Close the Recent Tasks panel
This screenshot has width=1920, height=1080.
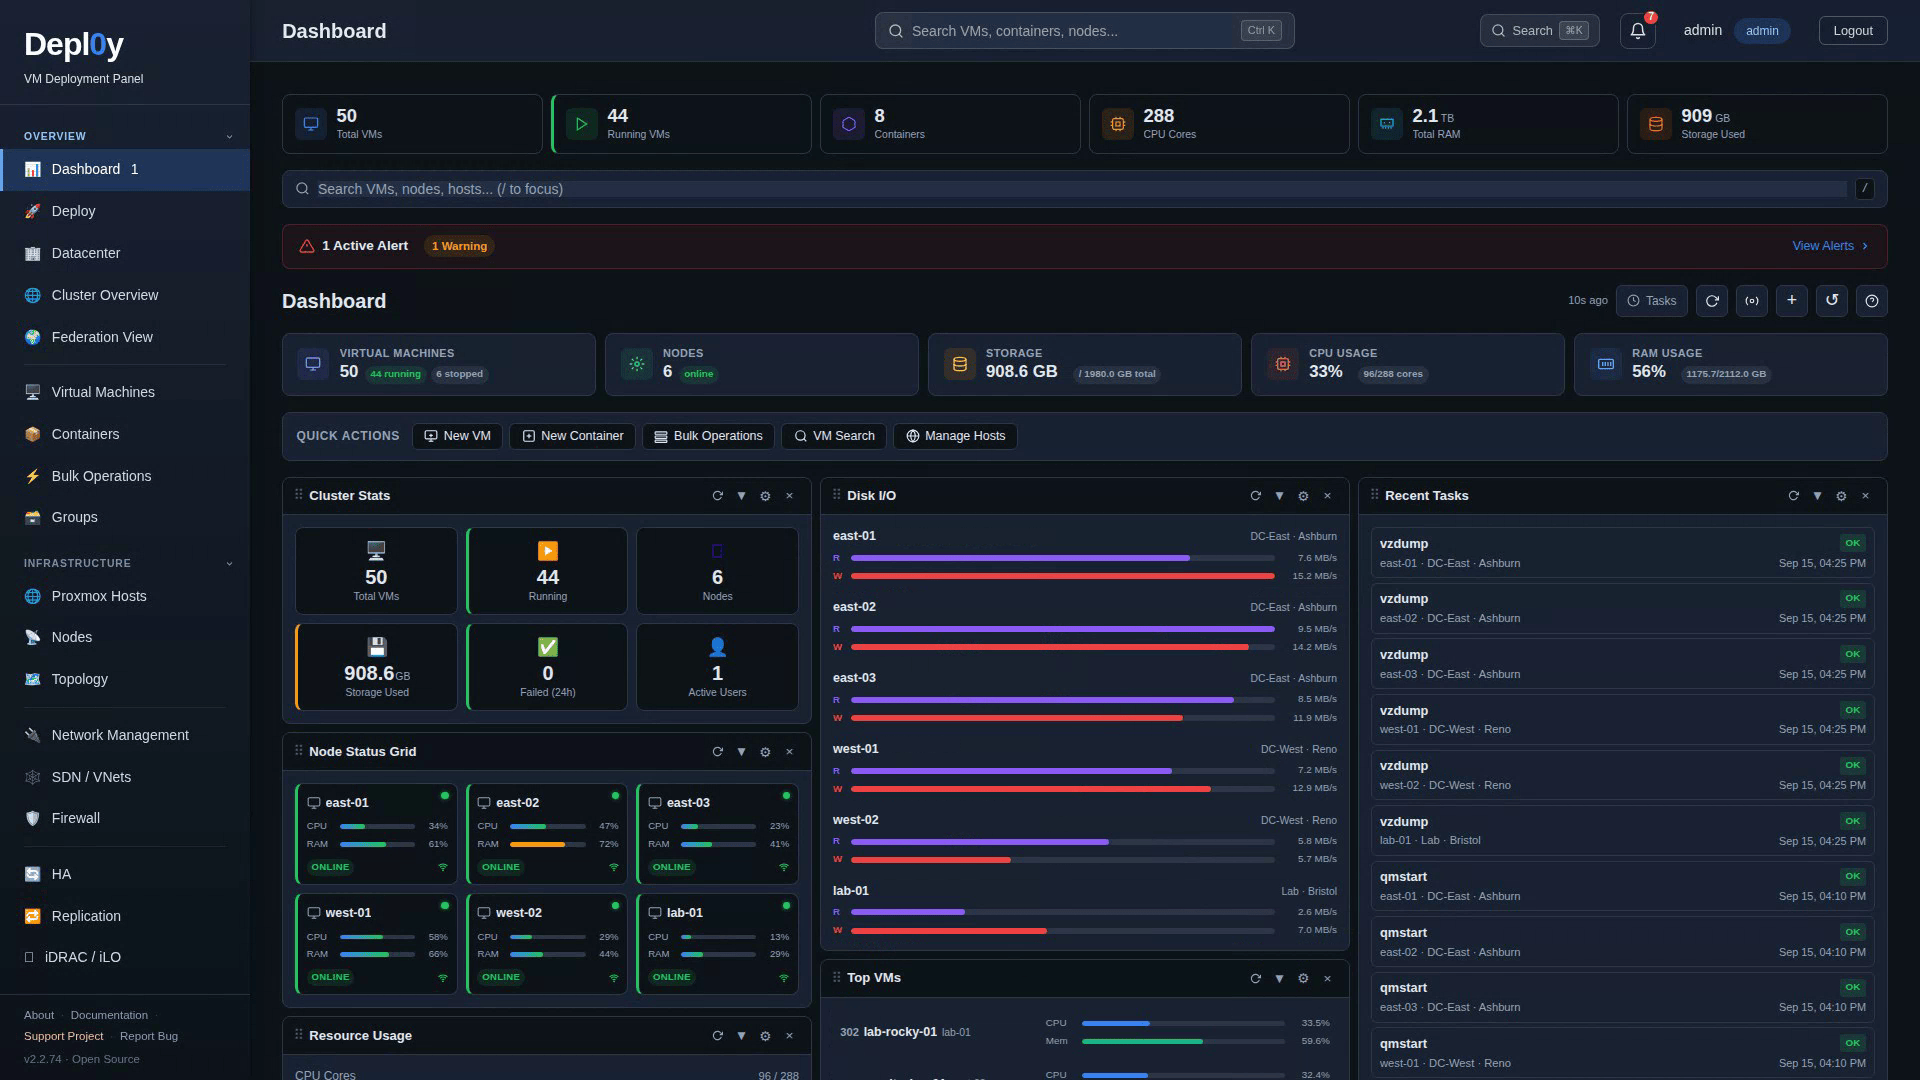tap(1865, 496)
